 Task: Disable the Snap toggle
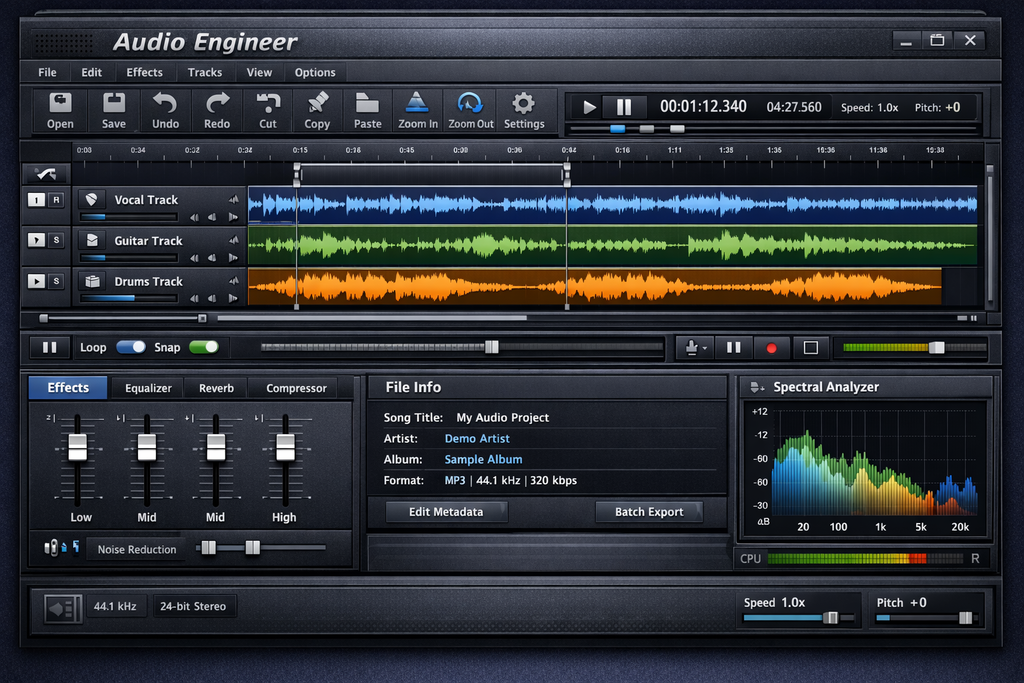coord(203,347)
